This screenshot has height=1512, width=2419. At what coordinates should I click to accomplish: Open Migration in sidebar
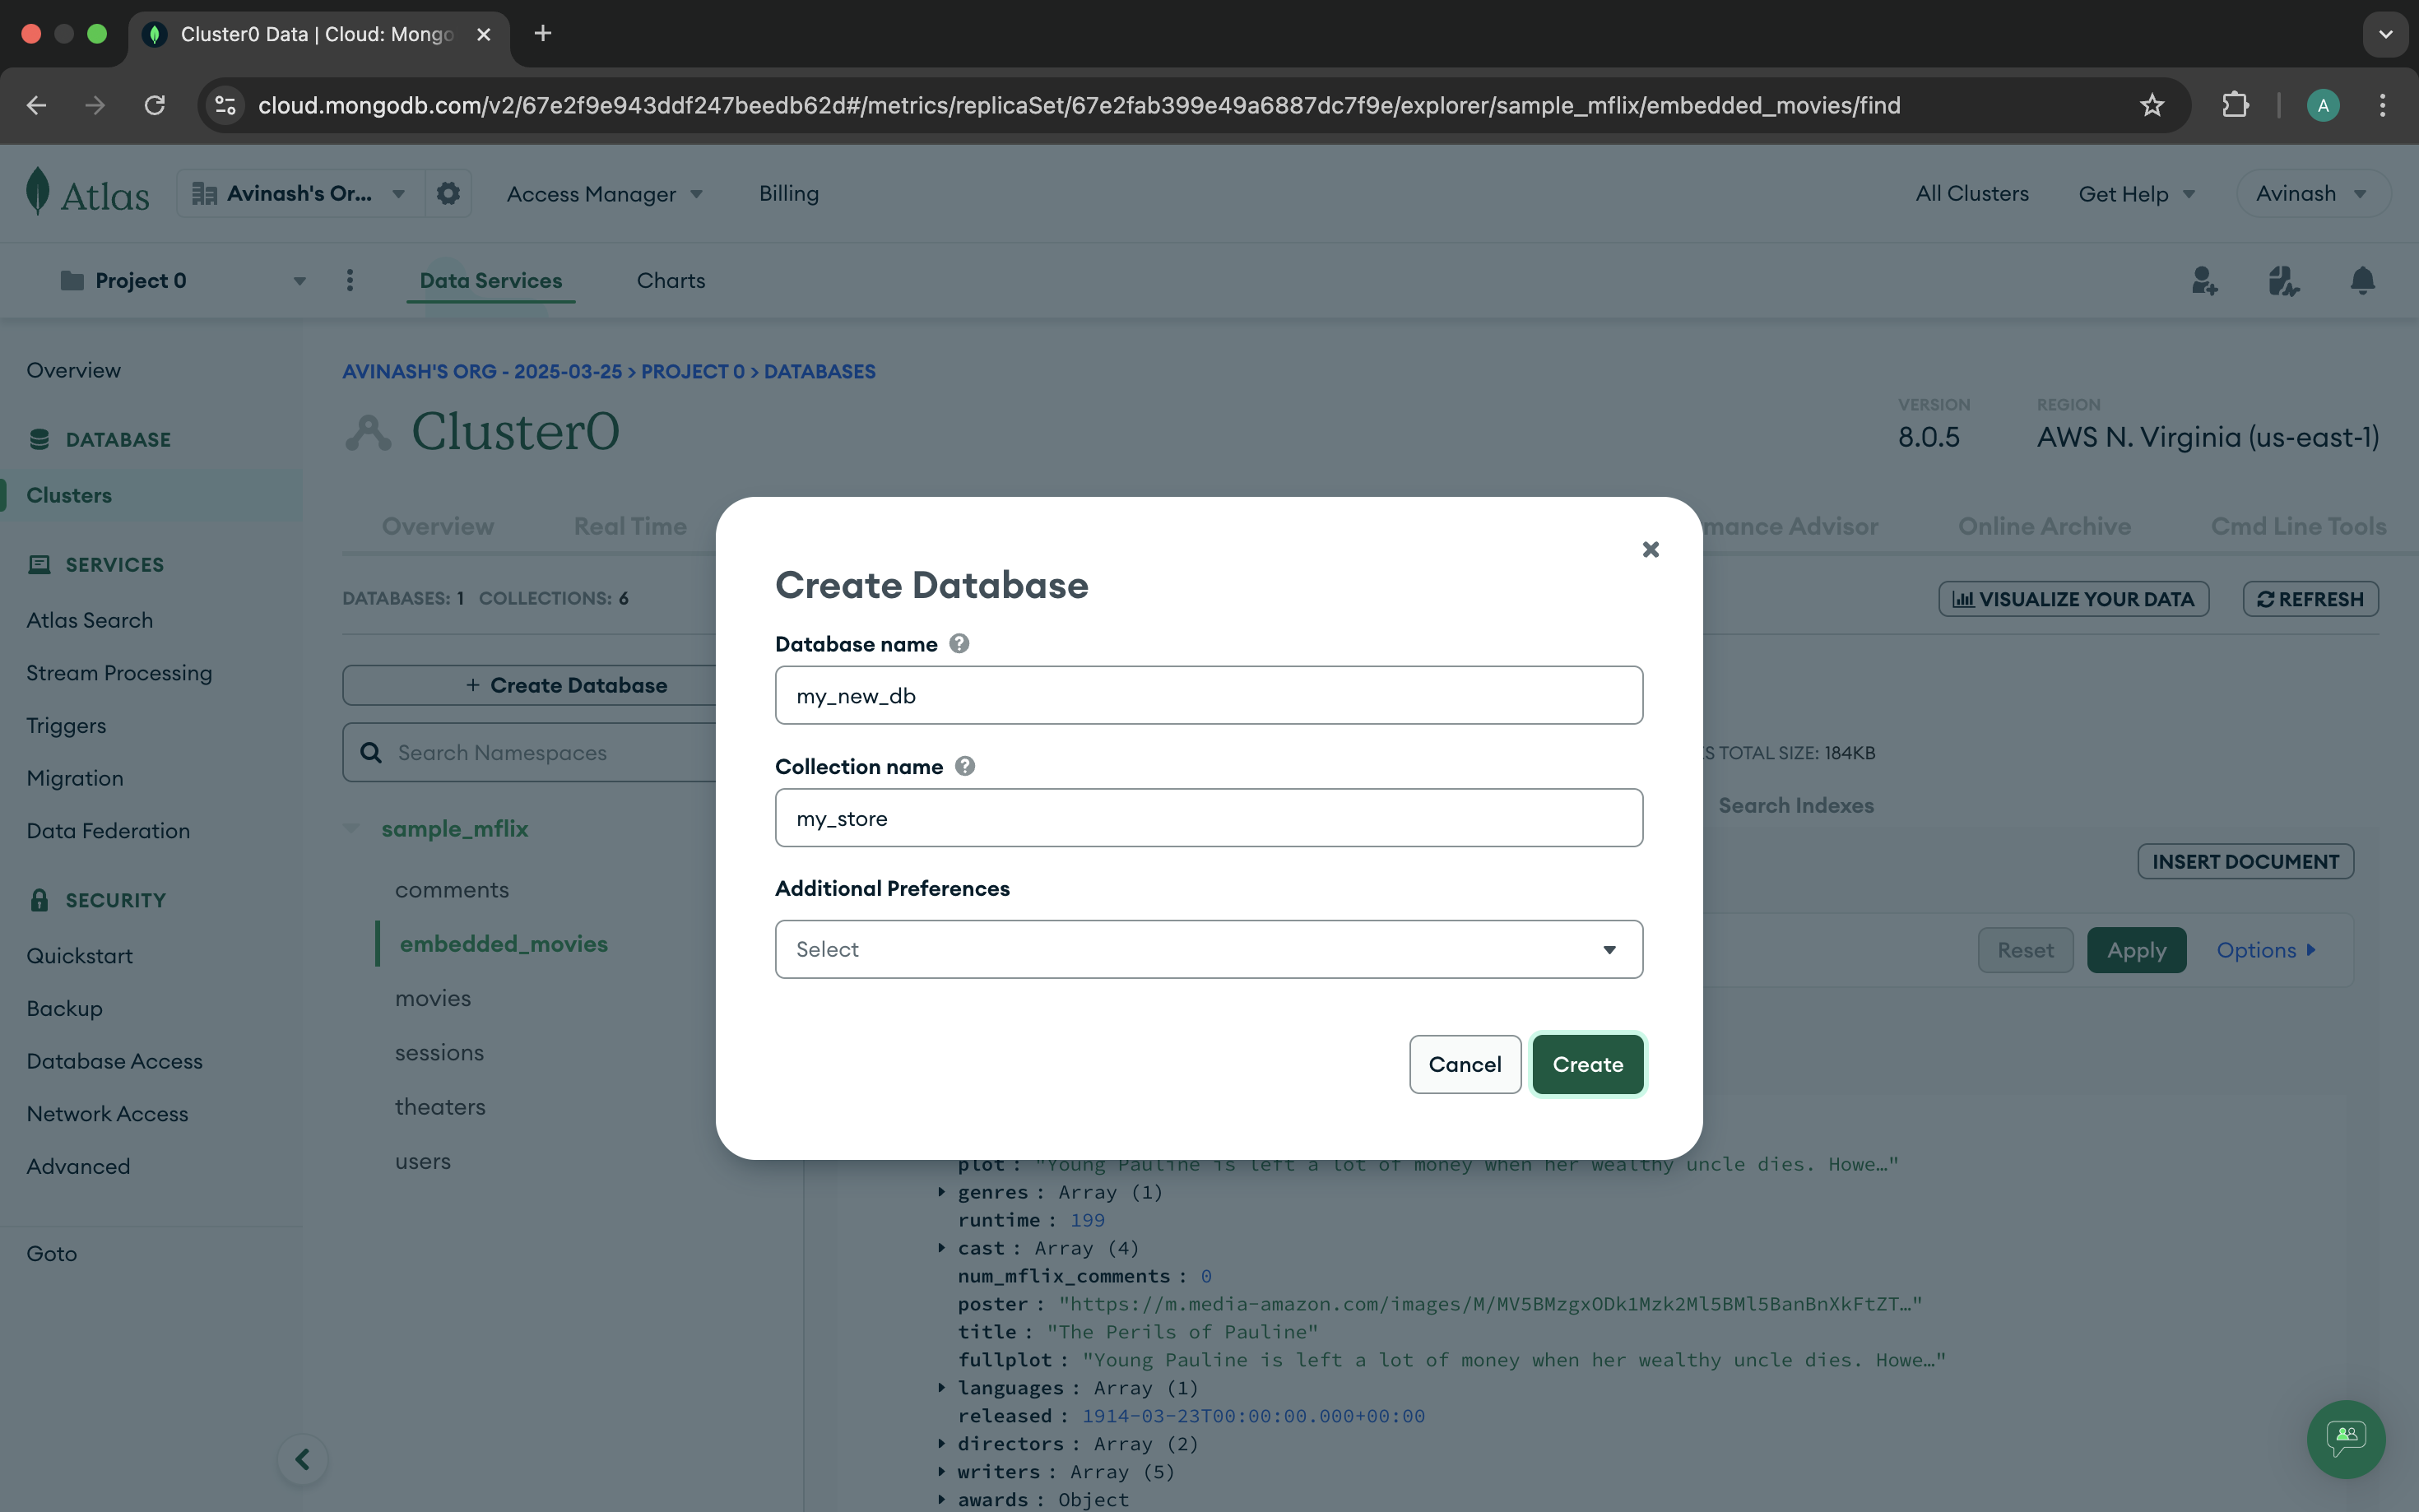[75, 778]
